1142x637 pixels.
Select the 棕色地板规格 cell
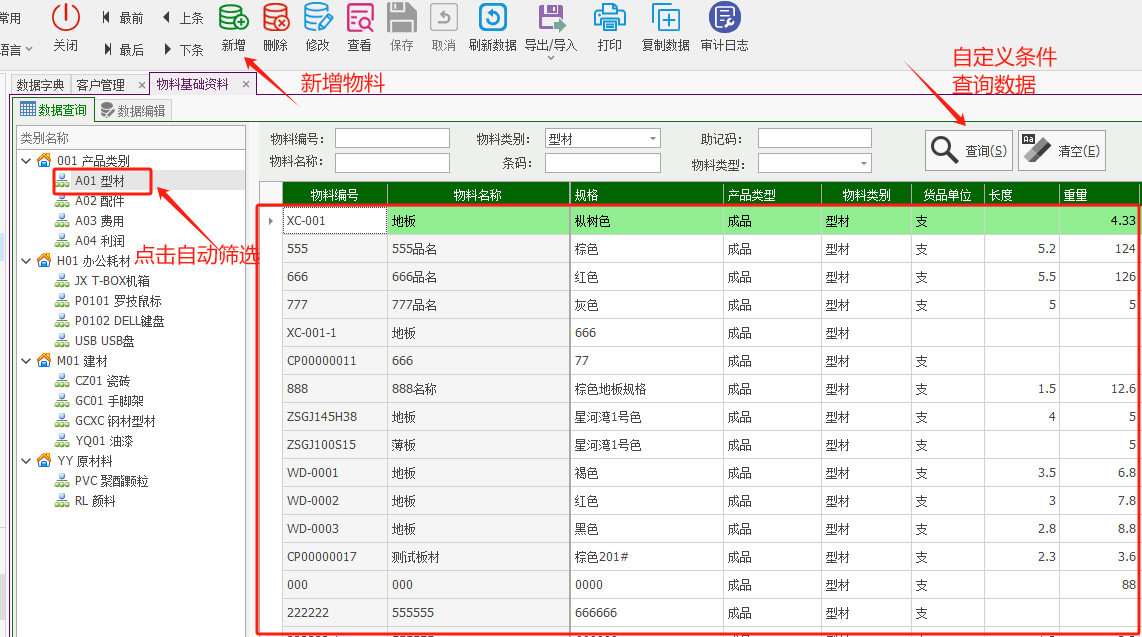pos(647,389)
